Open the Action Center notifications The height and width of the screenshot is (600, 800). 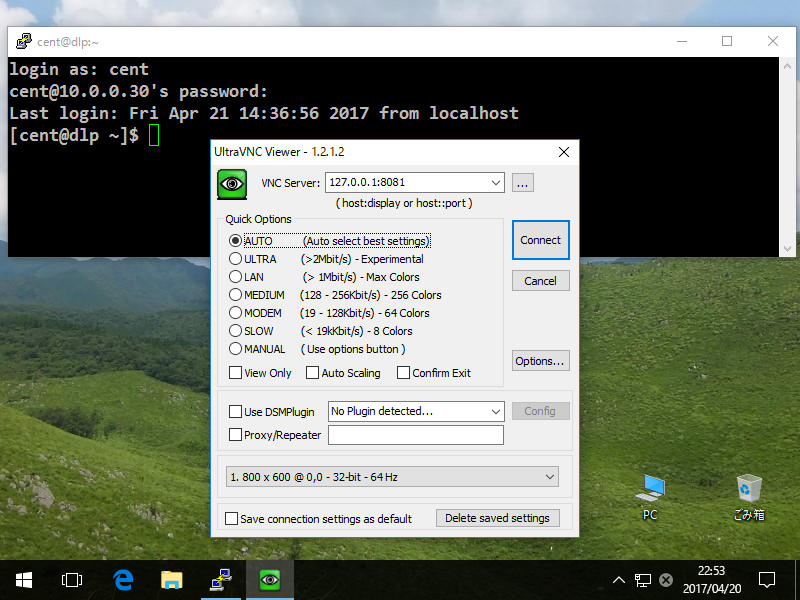click(767, 580)
